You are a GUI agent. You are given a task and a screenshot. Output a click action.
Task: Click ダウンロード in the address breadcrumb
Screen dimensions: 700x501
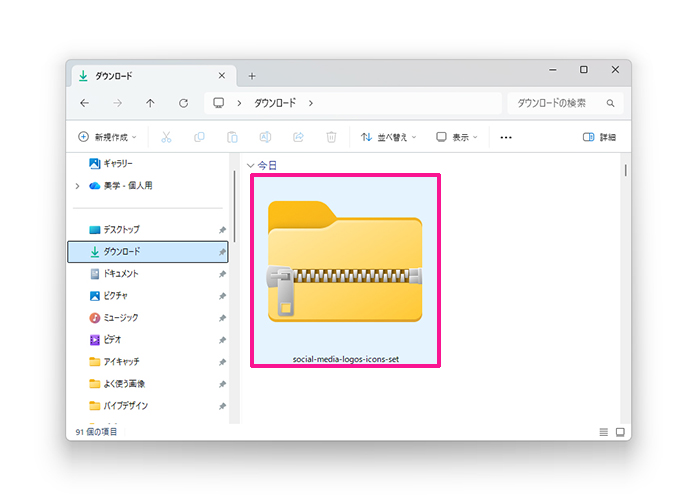[275, 103]
